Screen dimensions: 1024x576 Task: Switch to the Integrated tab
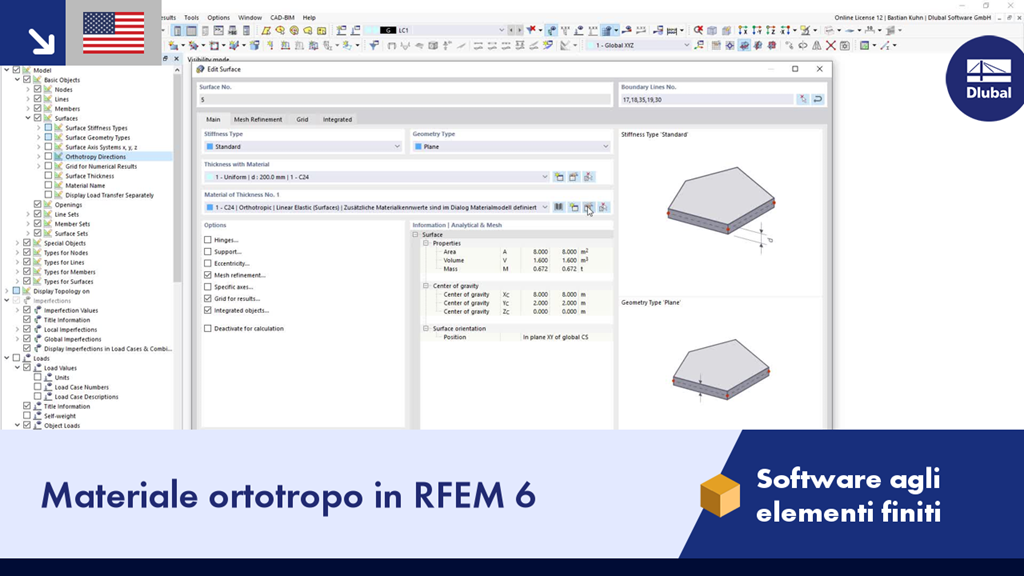337,120
